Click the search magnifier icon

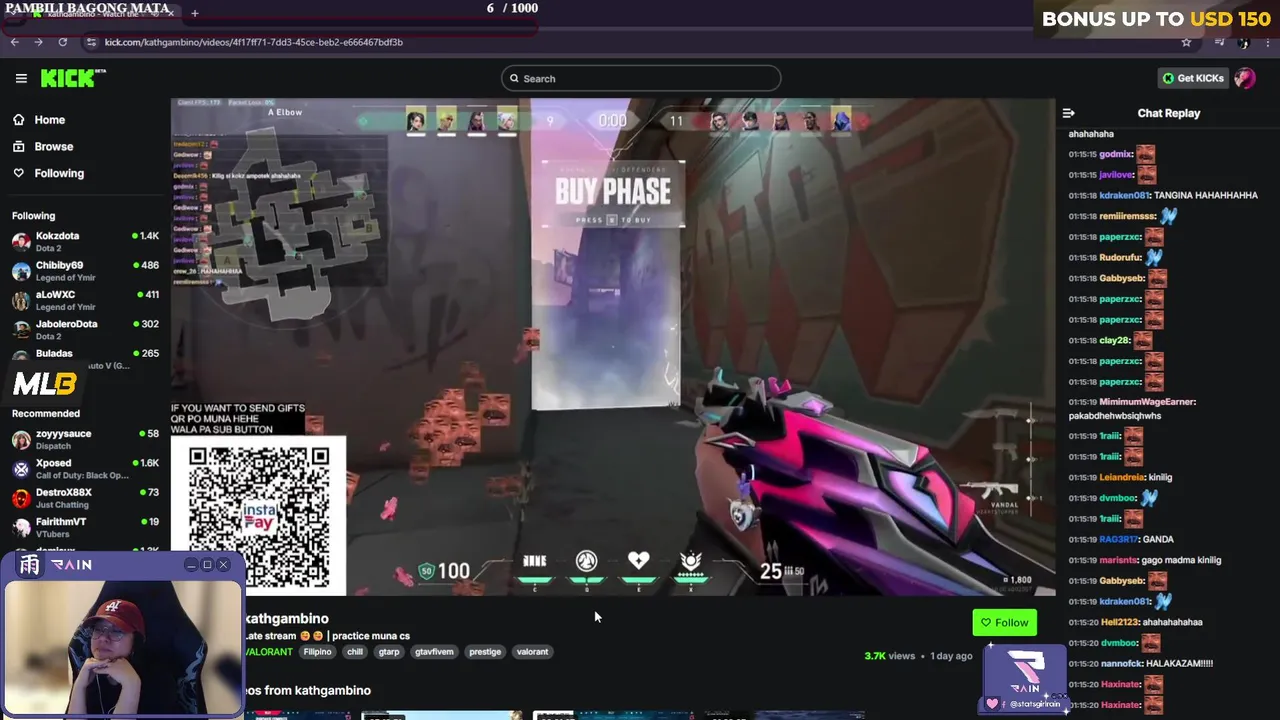[515, 78]
